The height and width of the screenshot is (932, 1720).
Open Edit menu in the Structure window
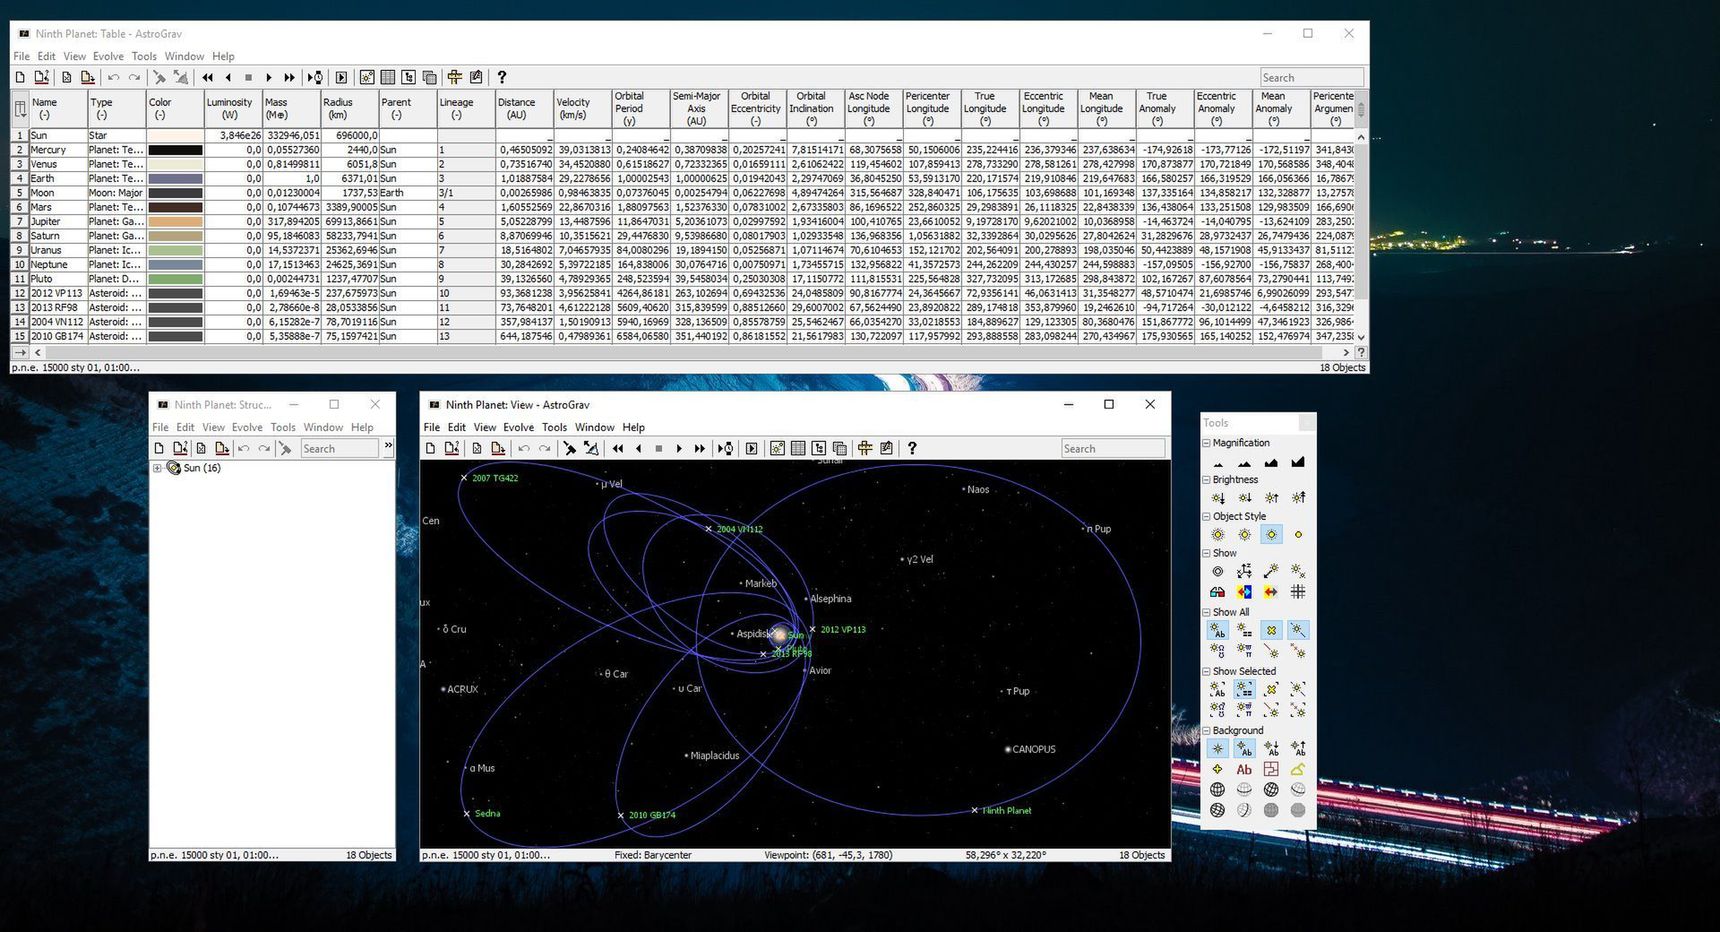point(185,427)
